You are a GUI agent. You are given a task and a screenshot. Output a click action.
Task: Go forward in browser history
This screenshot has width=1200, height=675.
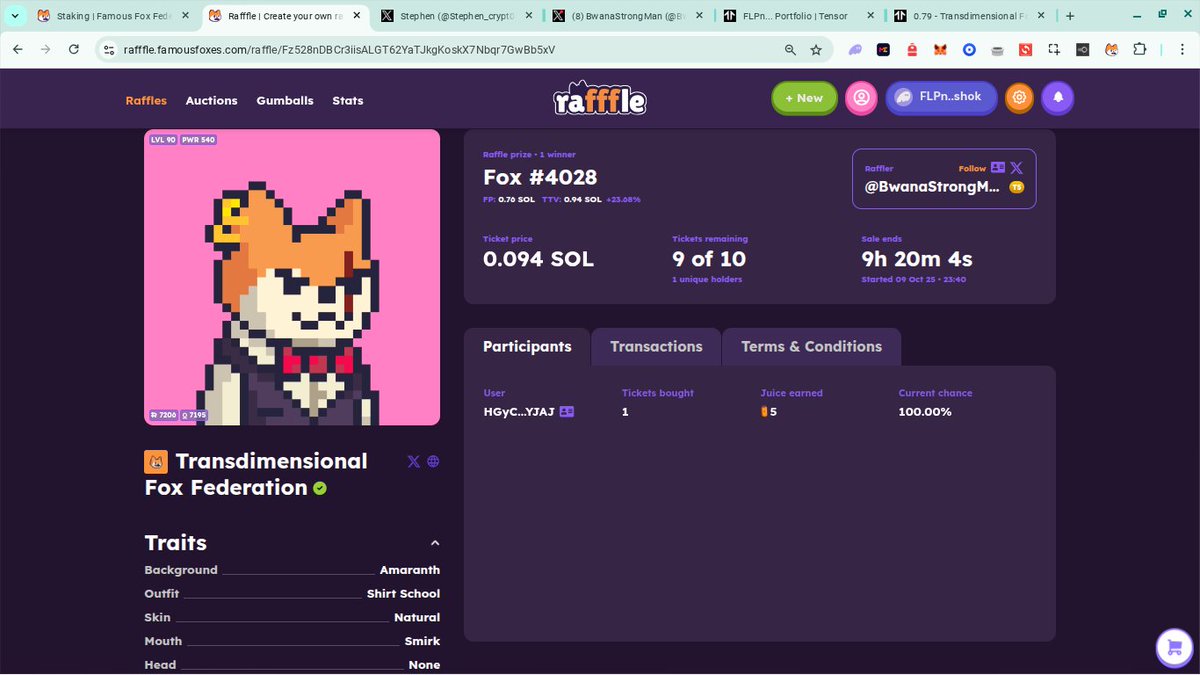point(46,49)
